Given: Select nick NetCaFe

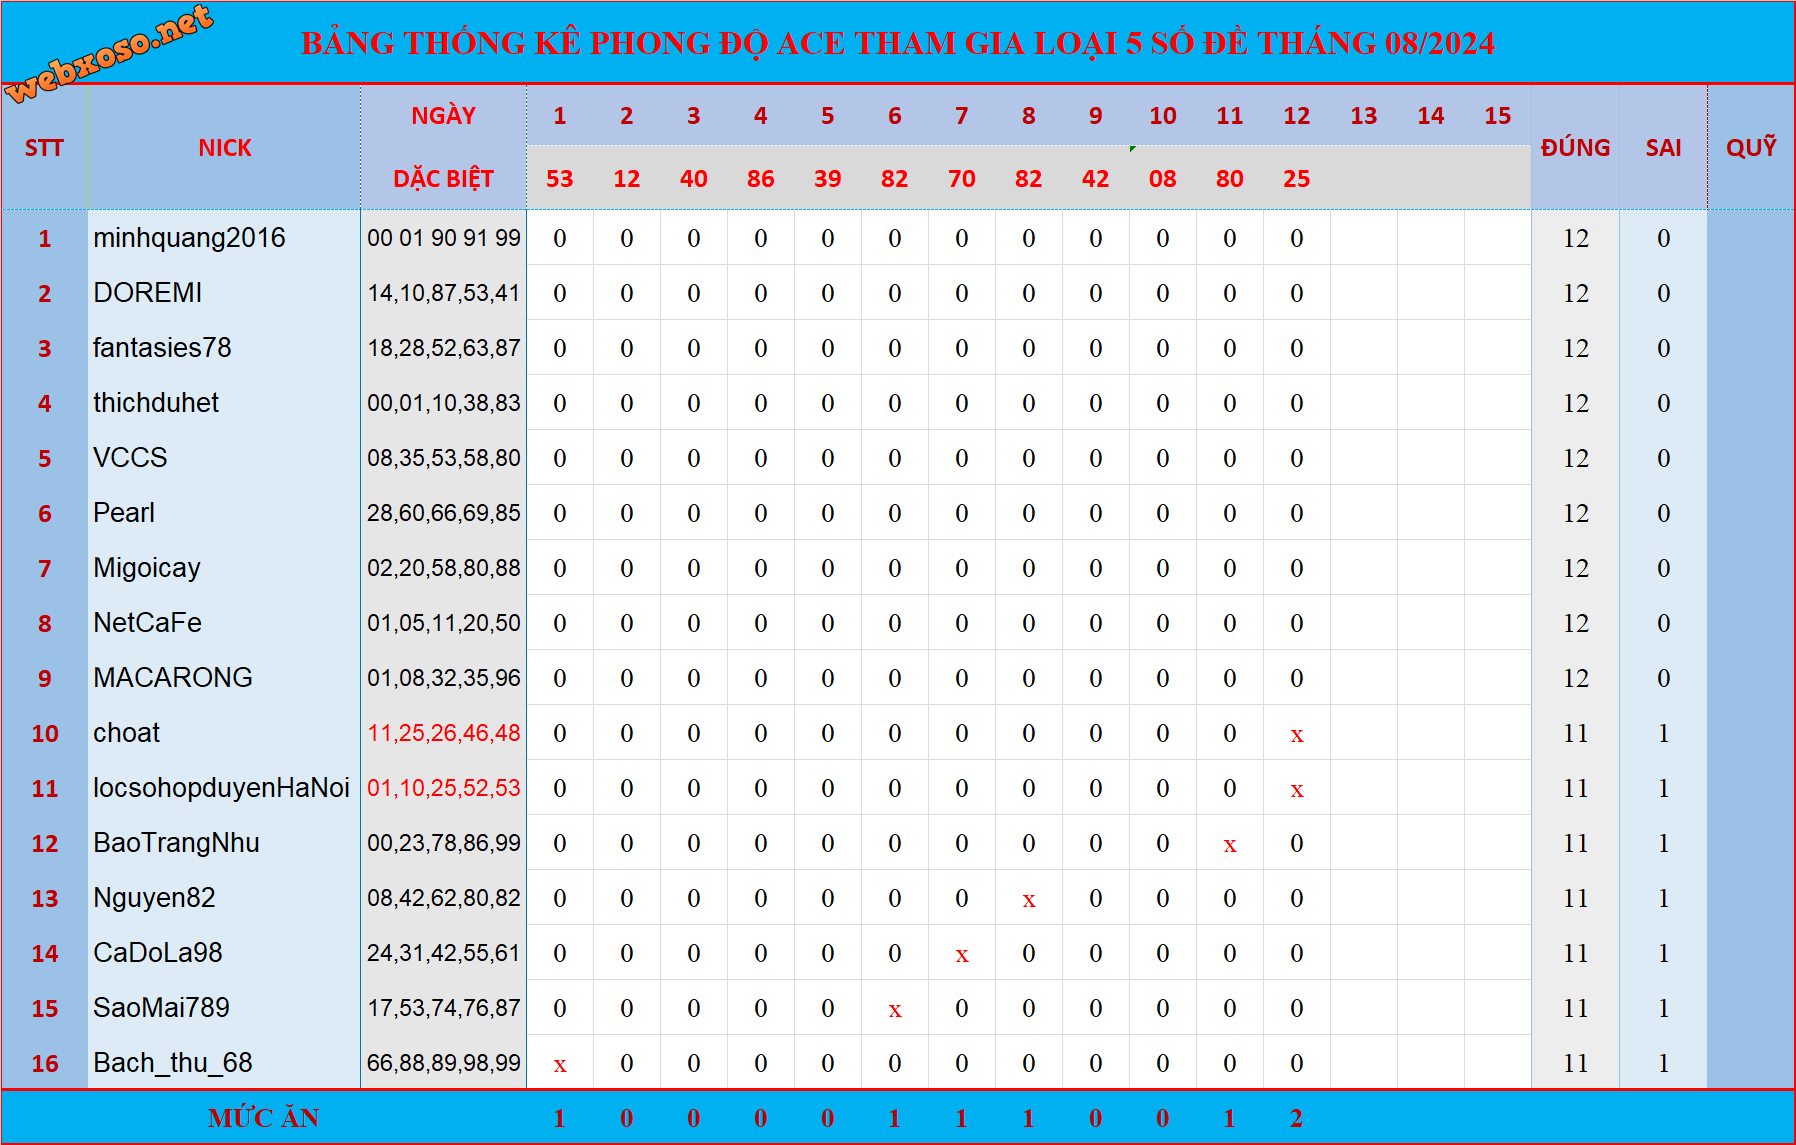Looking at the screenshot, I should coord(148,623).
